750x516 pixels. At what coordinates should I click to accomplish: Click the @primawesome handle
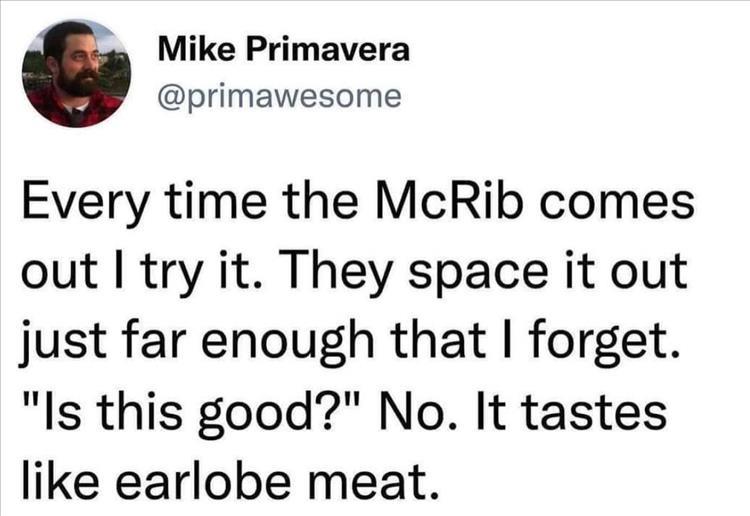279,96
